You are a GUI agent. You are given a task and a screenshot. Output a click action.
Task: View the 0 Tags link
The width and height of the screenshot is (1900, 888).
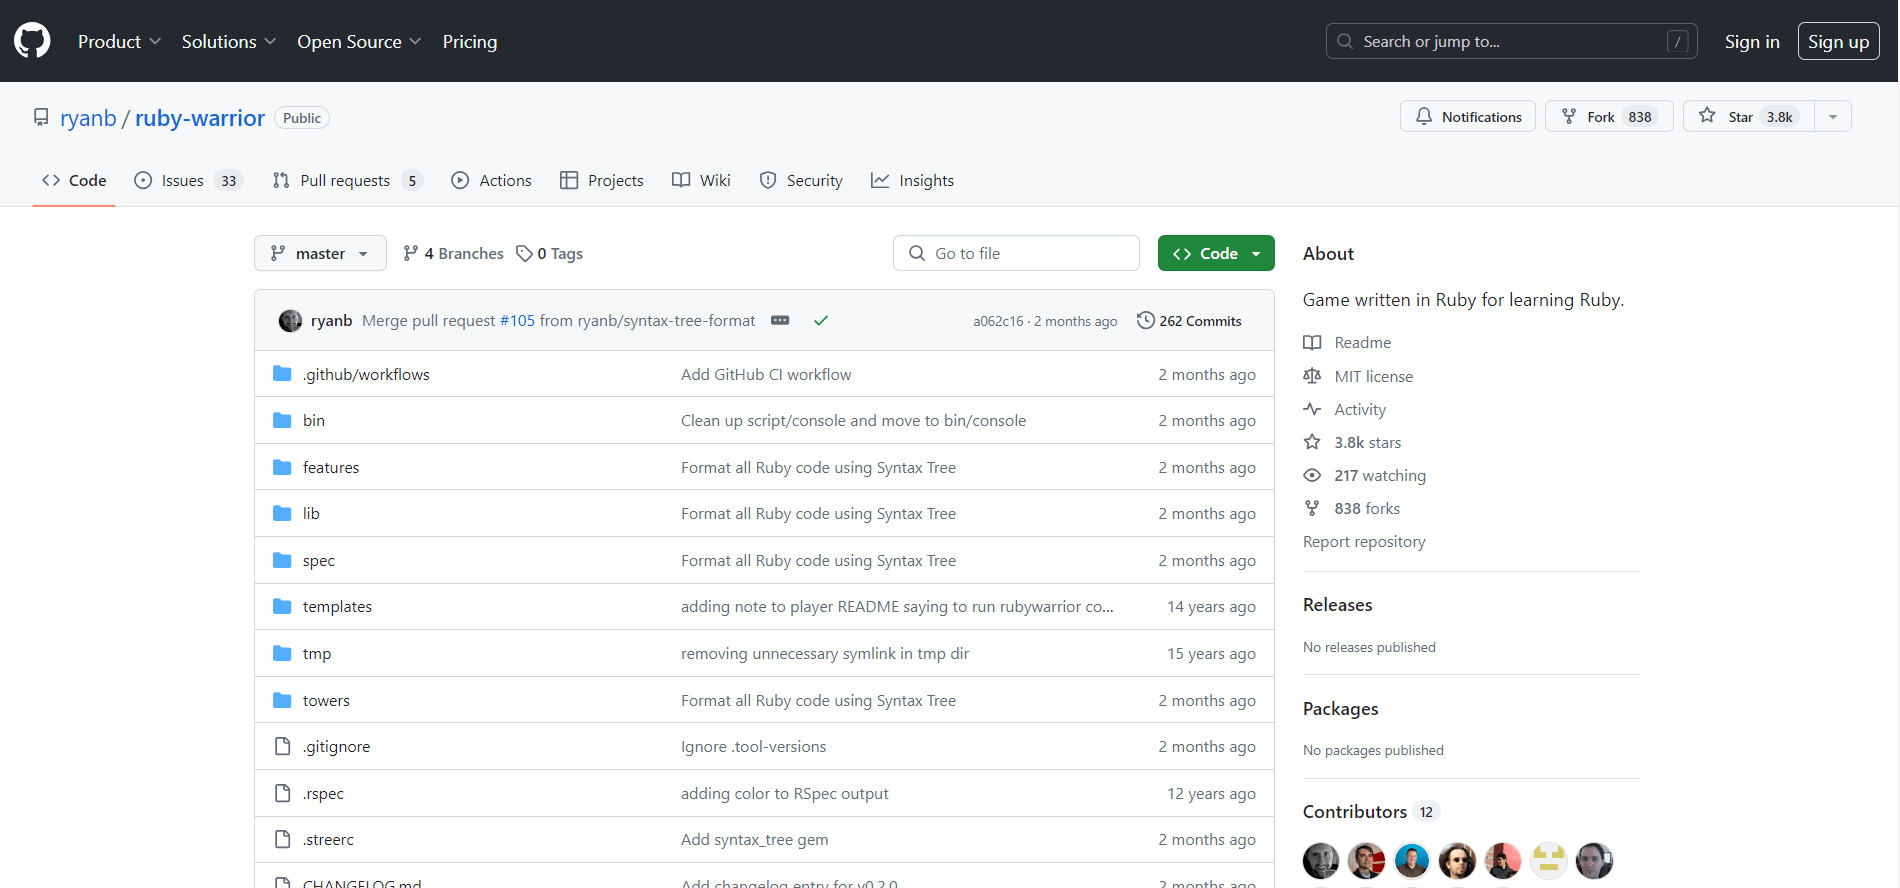pyautogui.click(x=550, y=253)
